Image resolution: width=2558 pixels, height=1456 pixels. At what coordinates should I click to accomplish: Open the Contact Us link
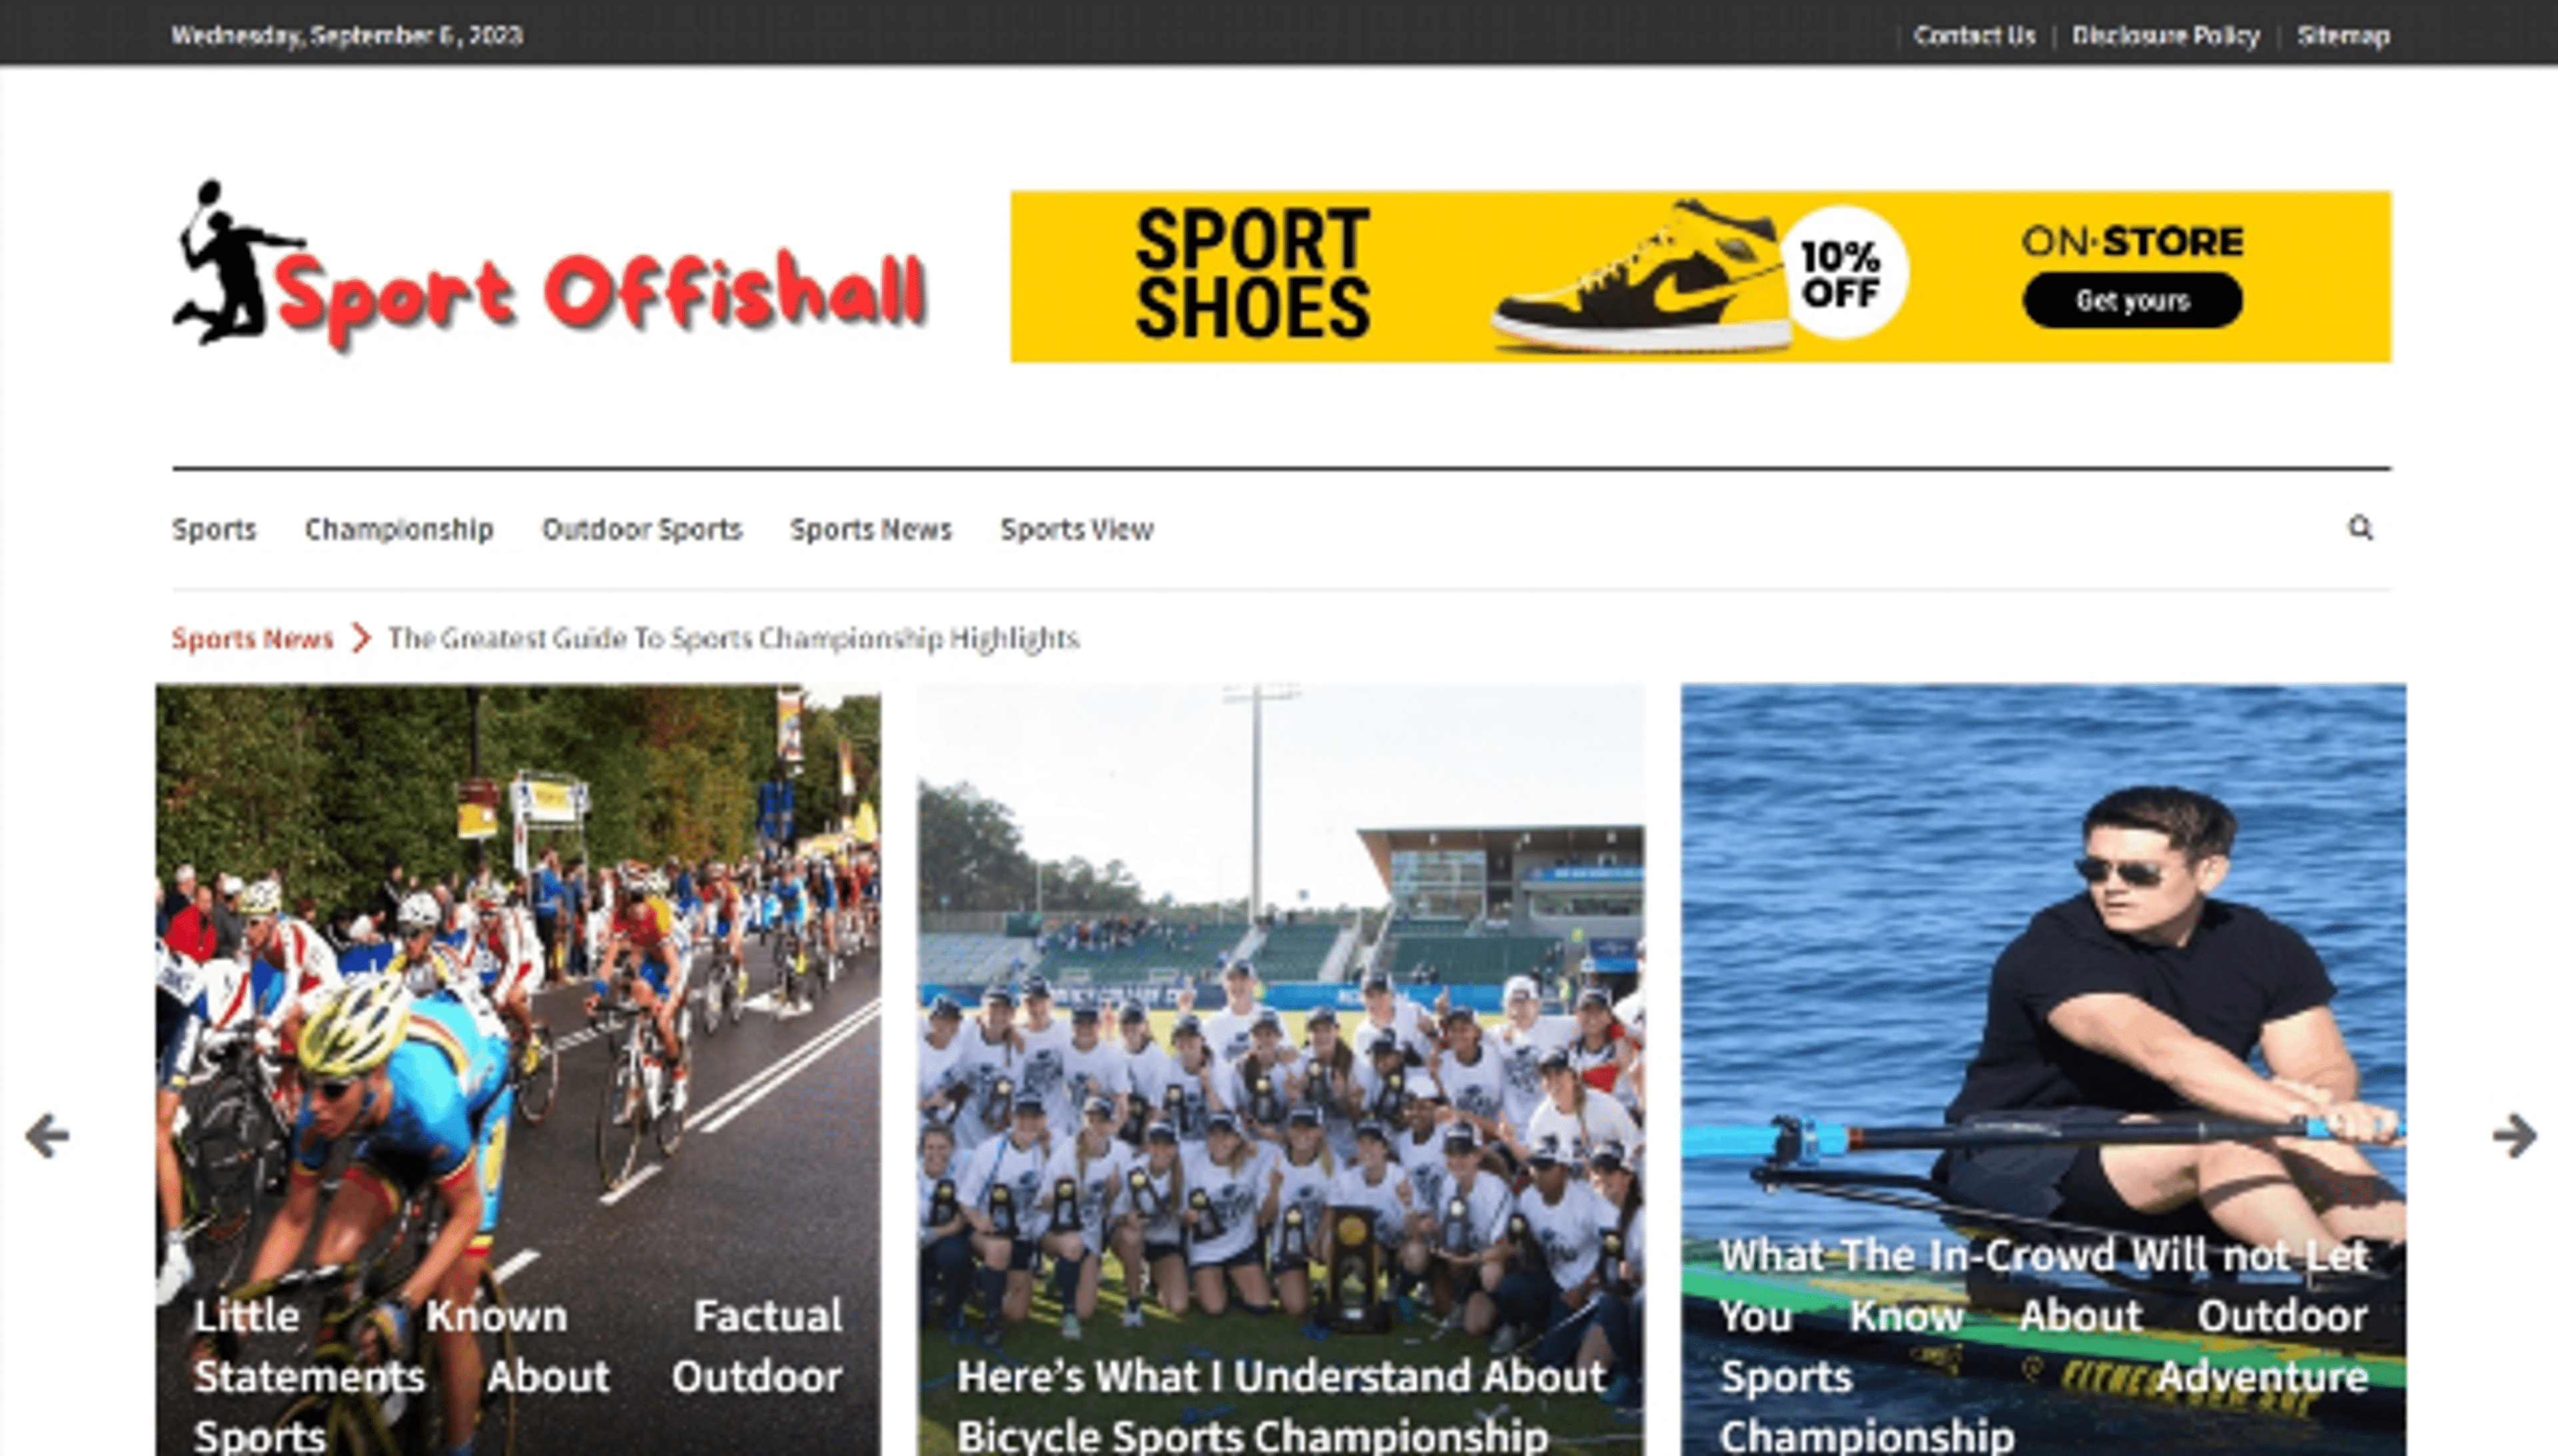pos(1974,36)
